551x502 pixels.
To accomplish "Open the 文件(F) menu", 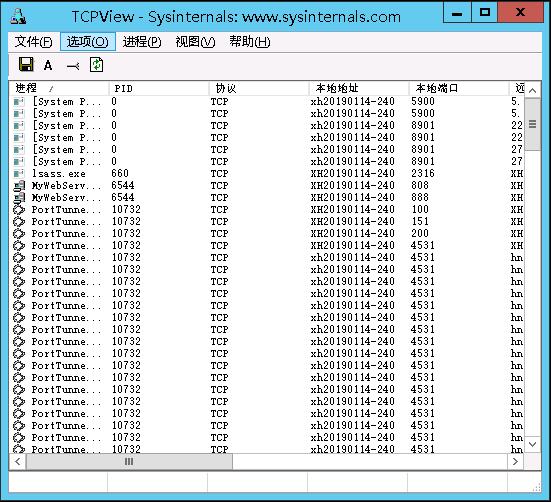I will pyautogui.click(x=33, y=42).
